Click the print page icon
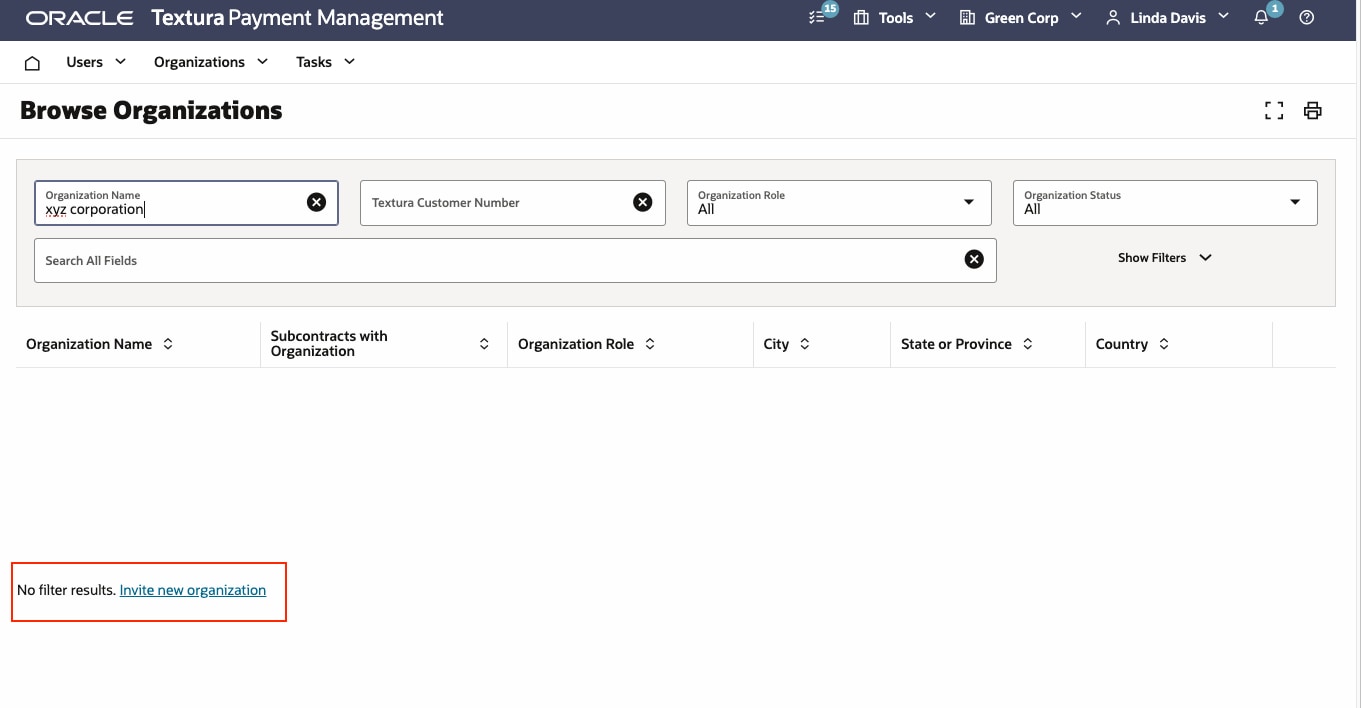 click(1313, 111)
